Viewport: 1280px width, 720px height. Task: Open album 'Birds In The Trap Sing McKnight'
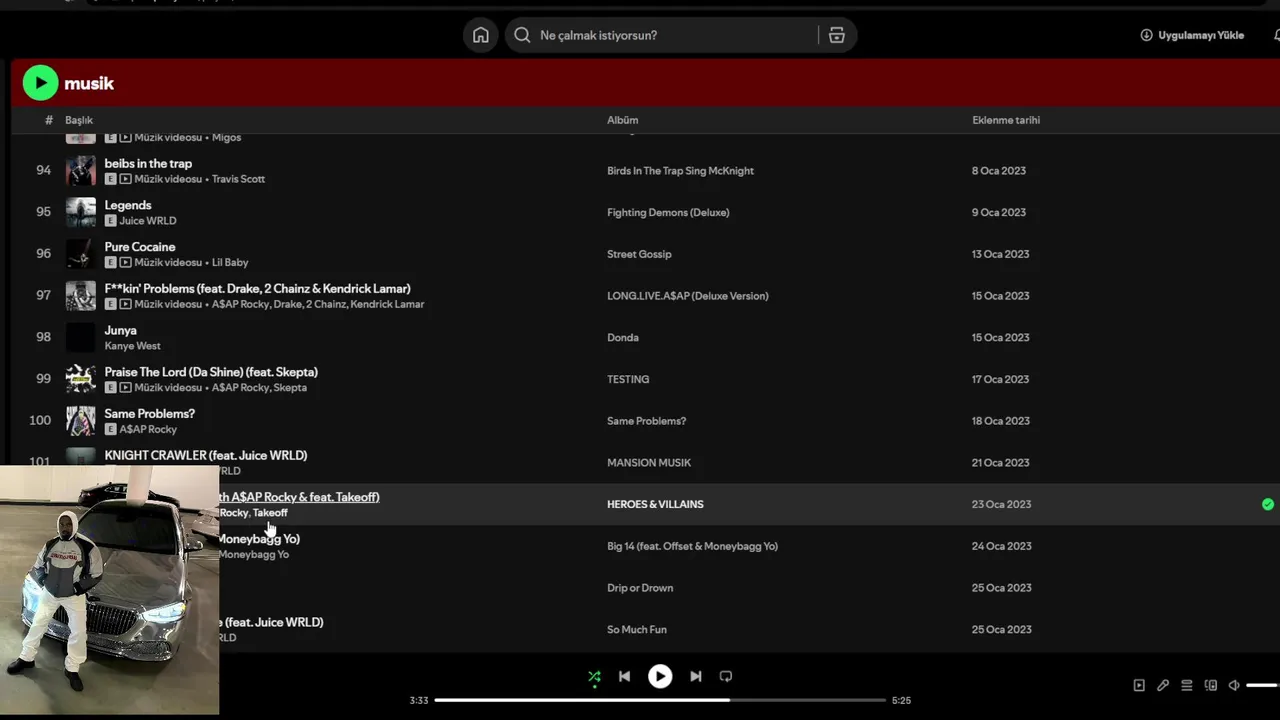tap(680, 171)
